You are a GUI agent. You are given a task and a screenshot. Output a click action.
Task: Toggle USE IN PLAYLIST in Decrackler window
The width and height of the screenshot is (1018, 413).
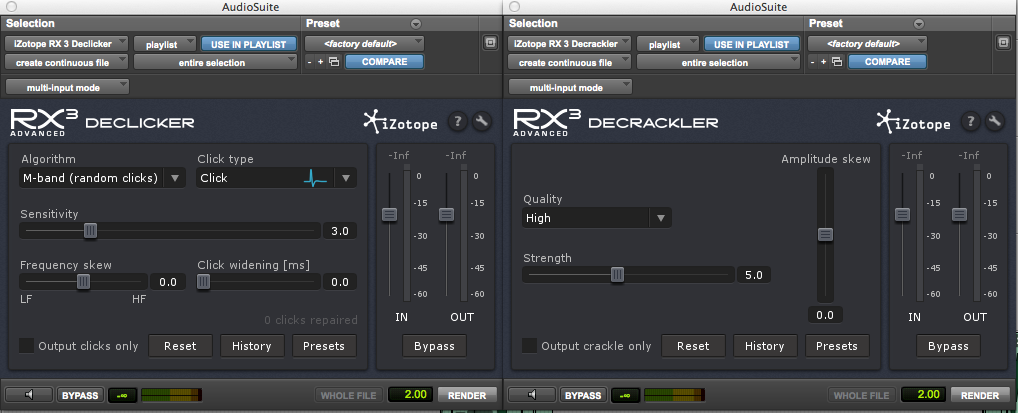[752, 44]
